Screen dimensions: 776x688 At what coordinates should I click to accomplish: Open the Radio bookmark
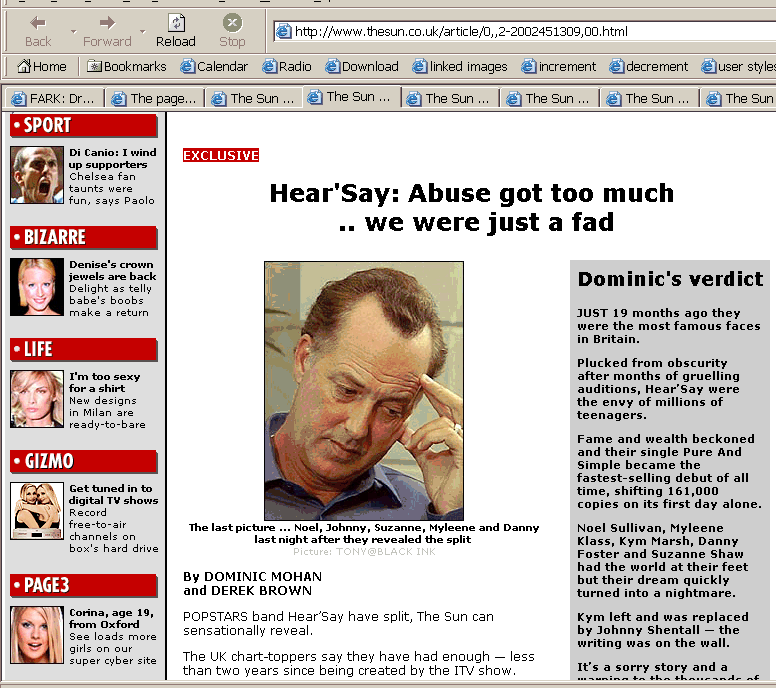coord(287,66)
